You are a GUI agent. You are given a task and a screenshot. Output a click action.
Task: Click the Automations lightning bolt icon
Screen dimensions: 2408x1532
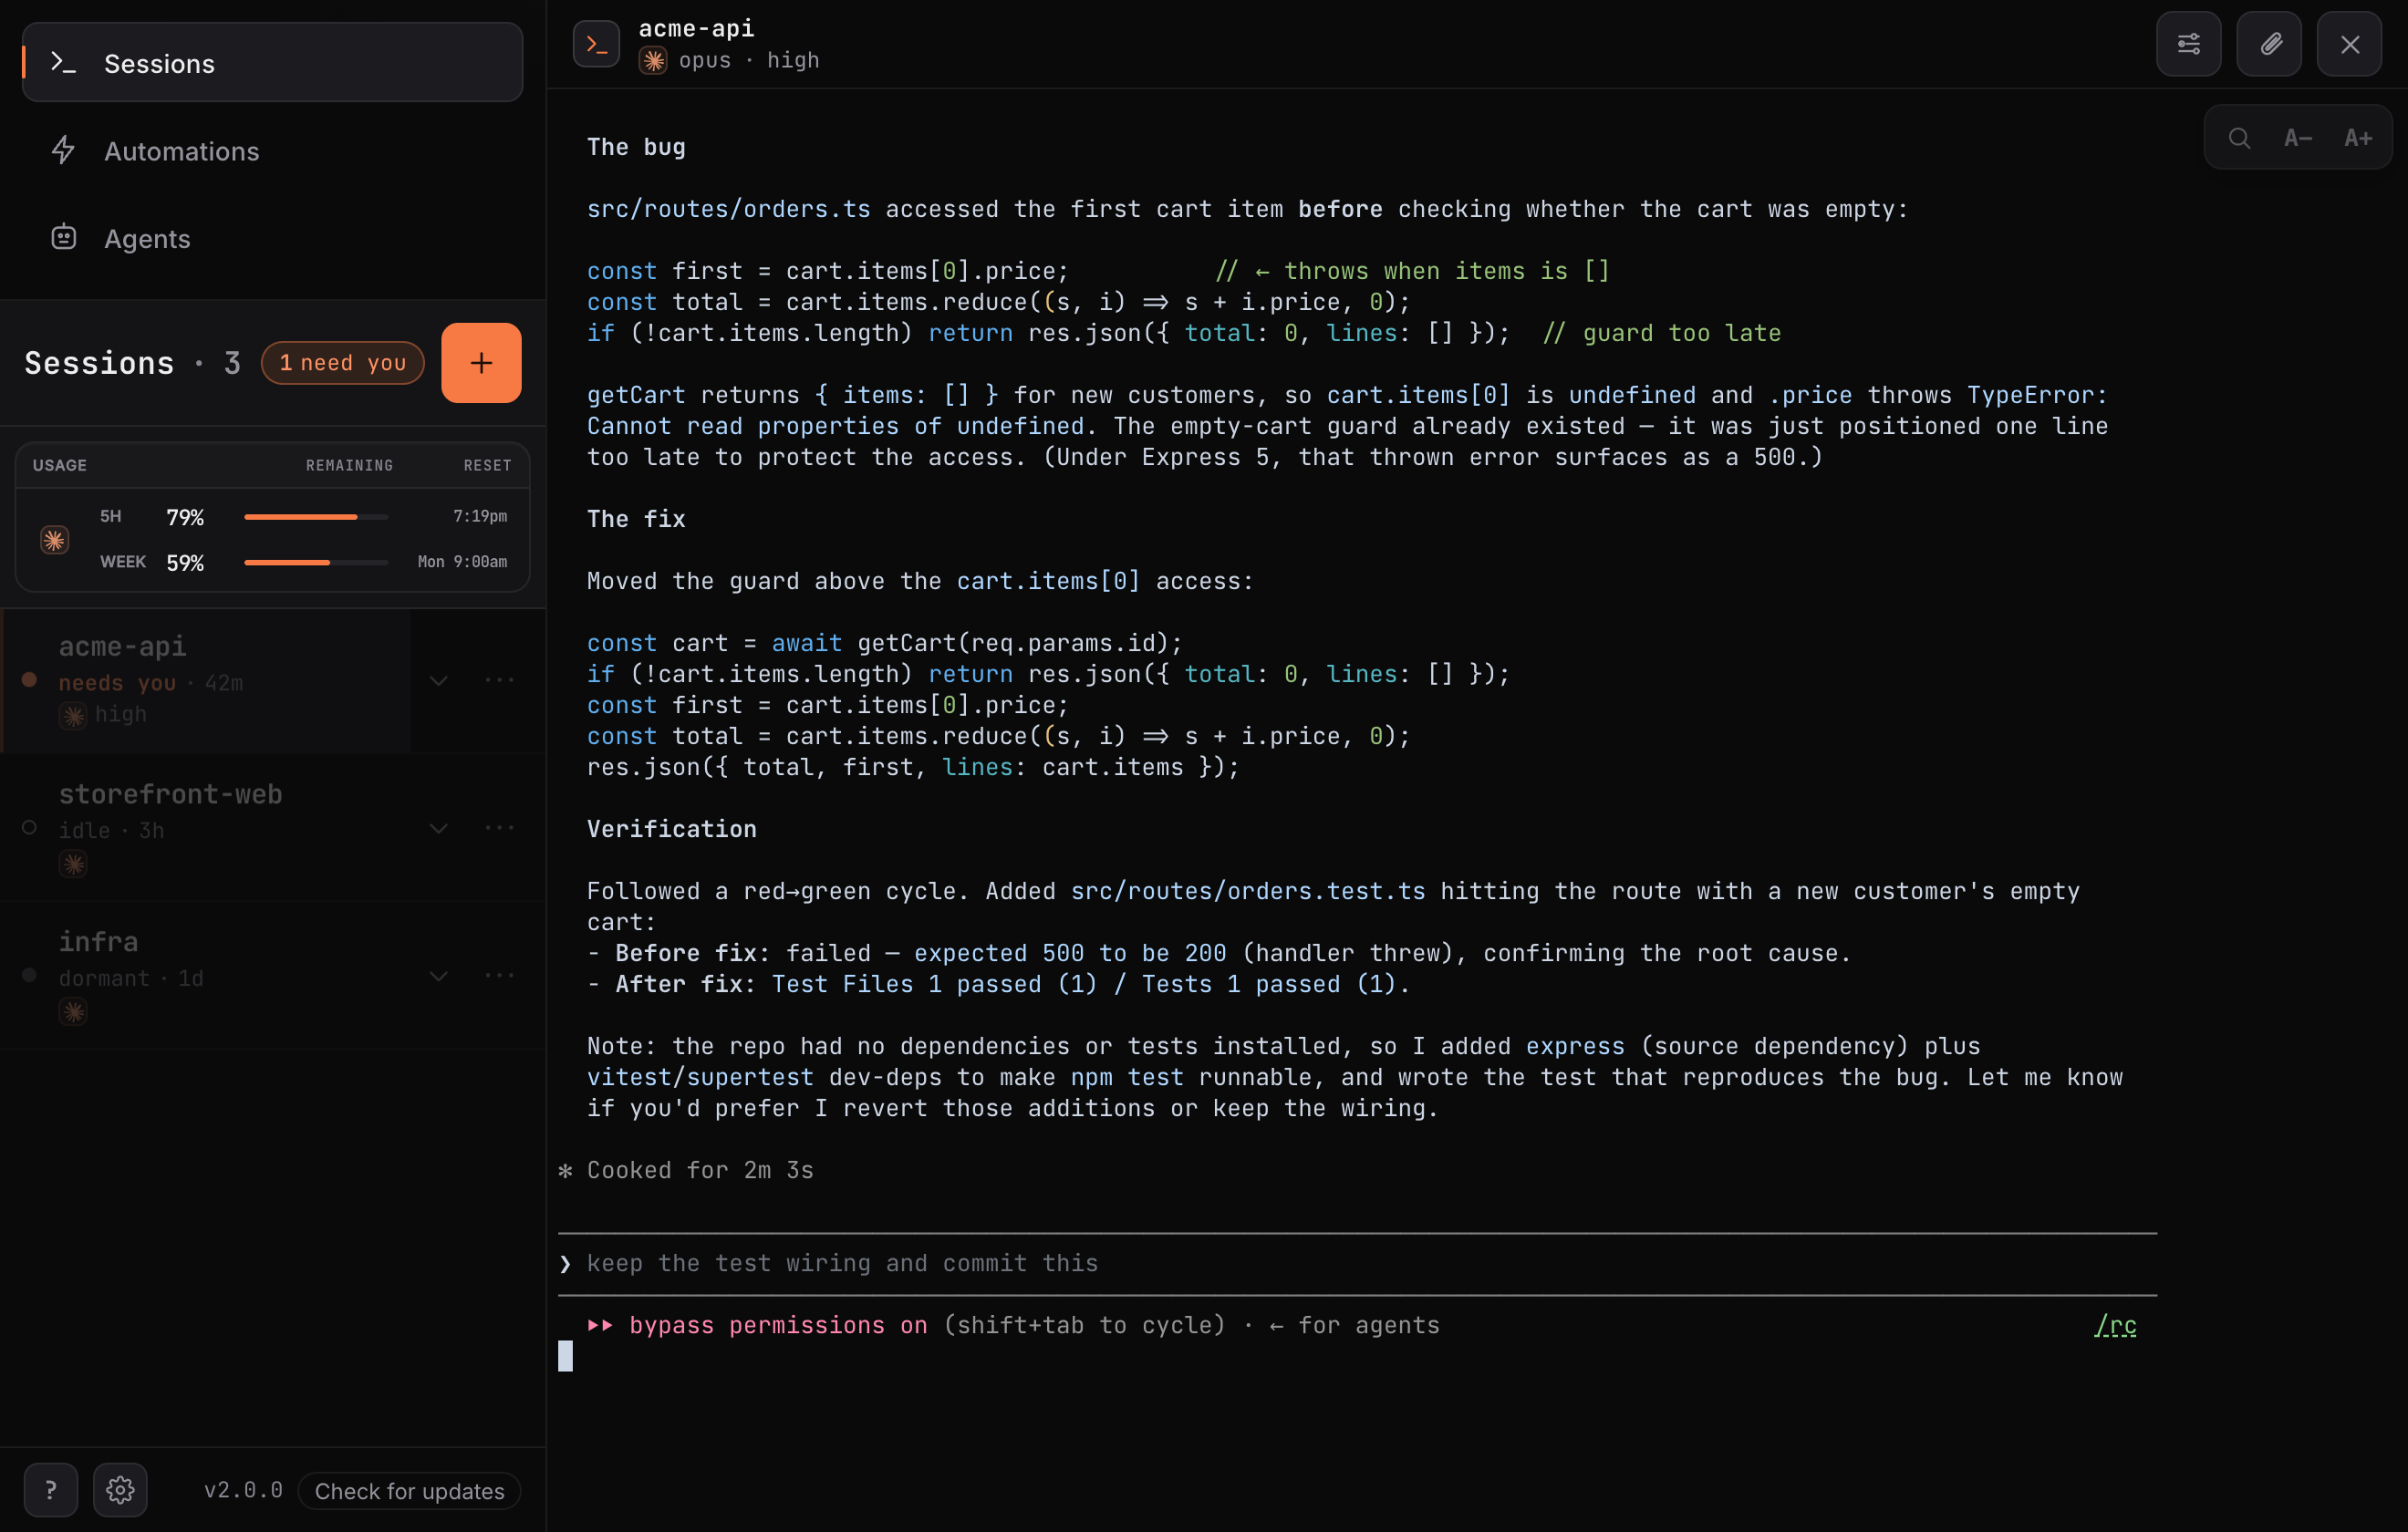(63, 150)
